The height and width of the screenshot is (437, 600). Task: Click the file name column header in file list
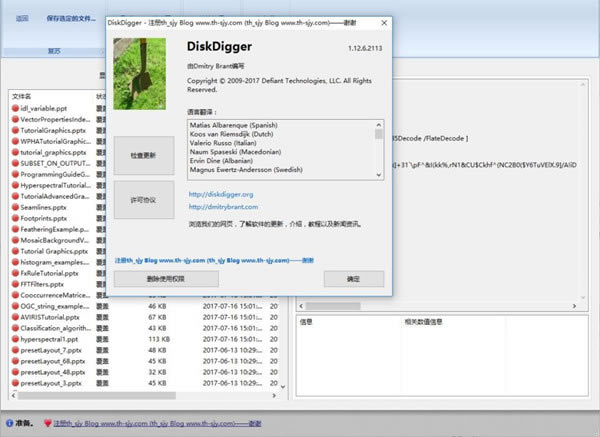(21, 96)
